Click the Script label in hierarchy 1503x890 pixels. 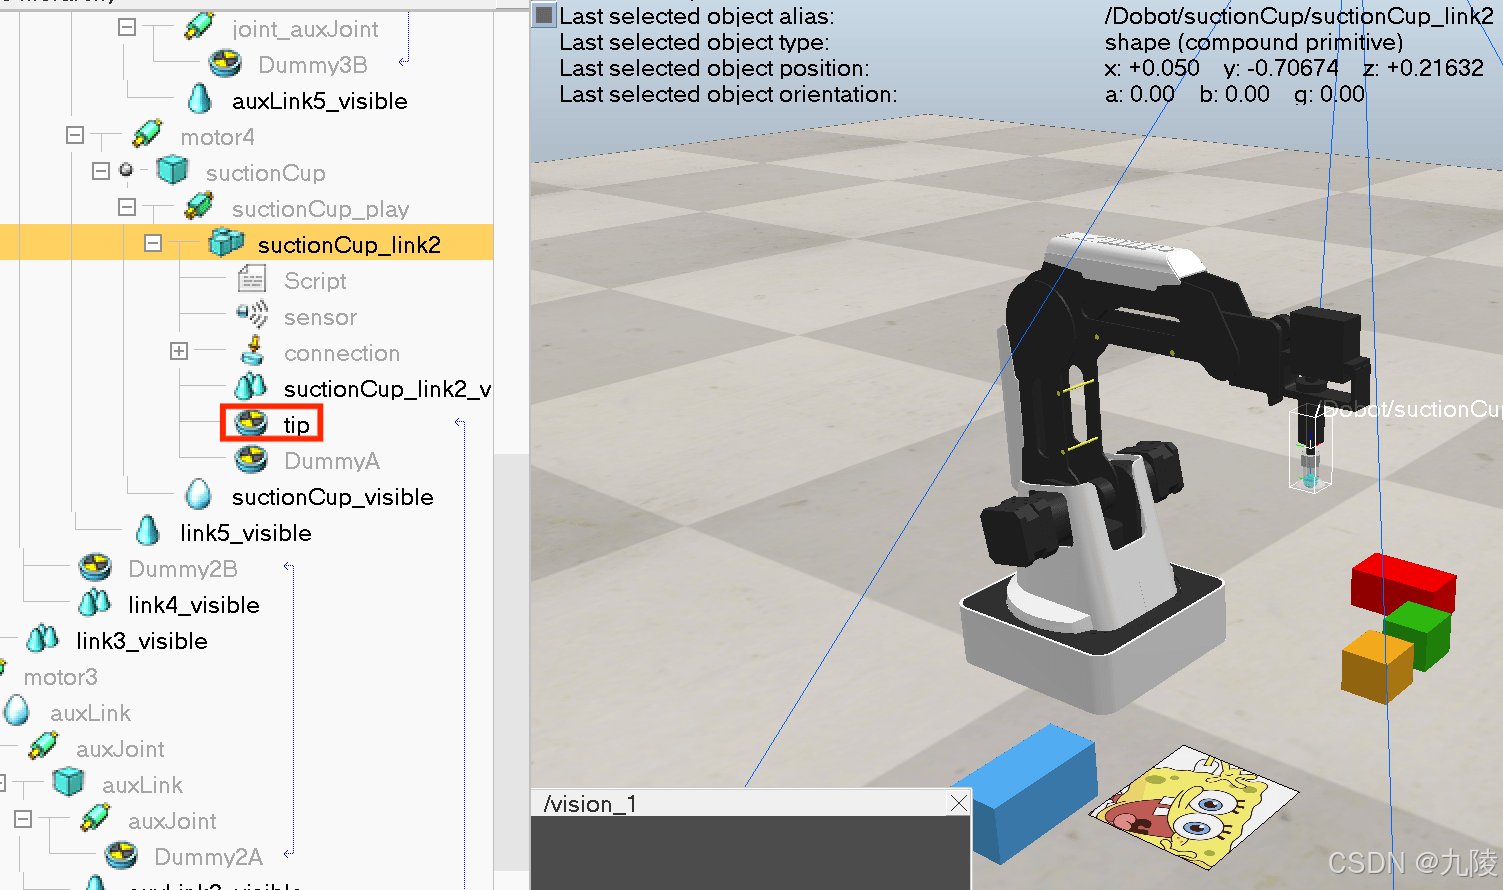click(315, 281)
